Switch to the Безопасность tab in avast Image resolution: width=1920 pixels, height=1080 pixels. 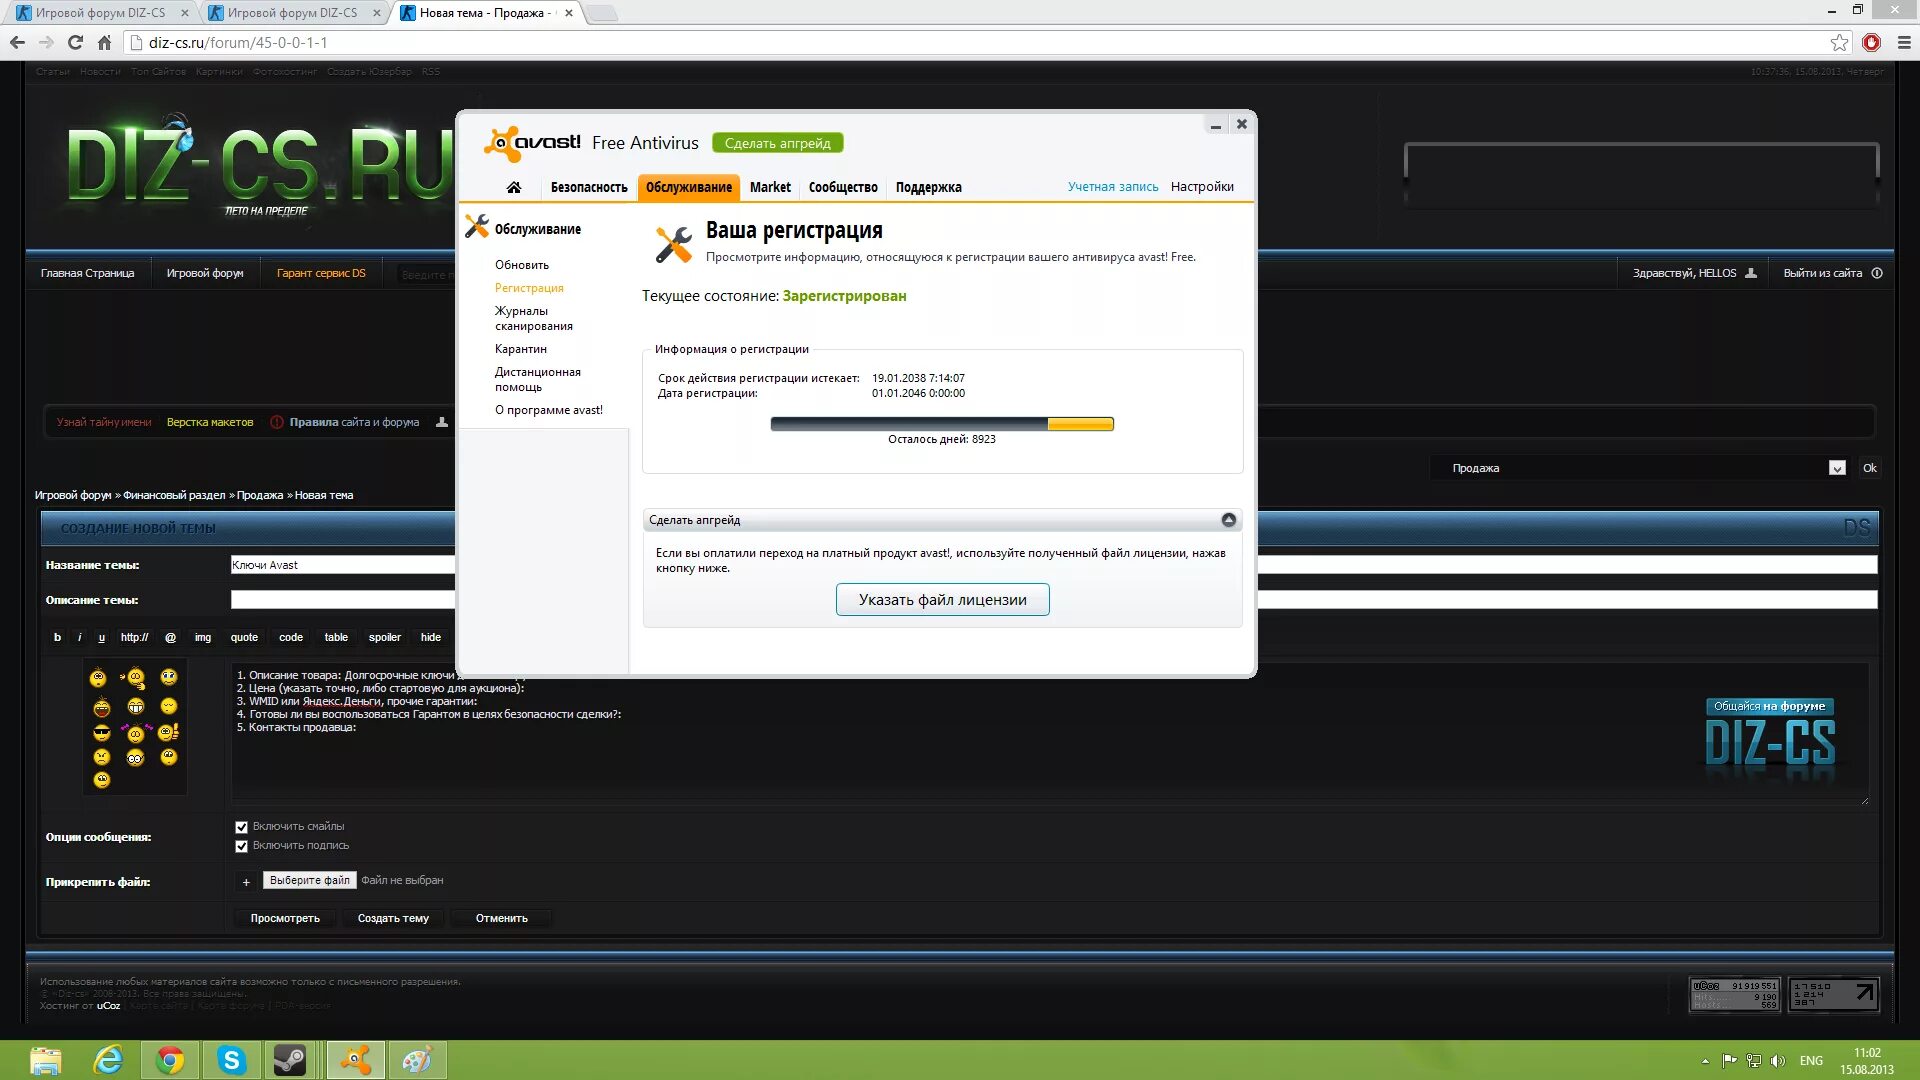(x=589, y=187)
